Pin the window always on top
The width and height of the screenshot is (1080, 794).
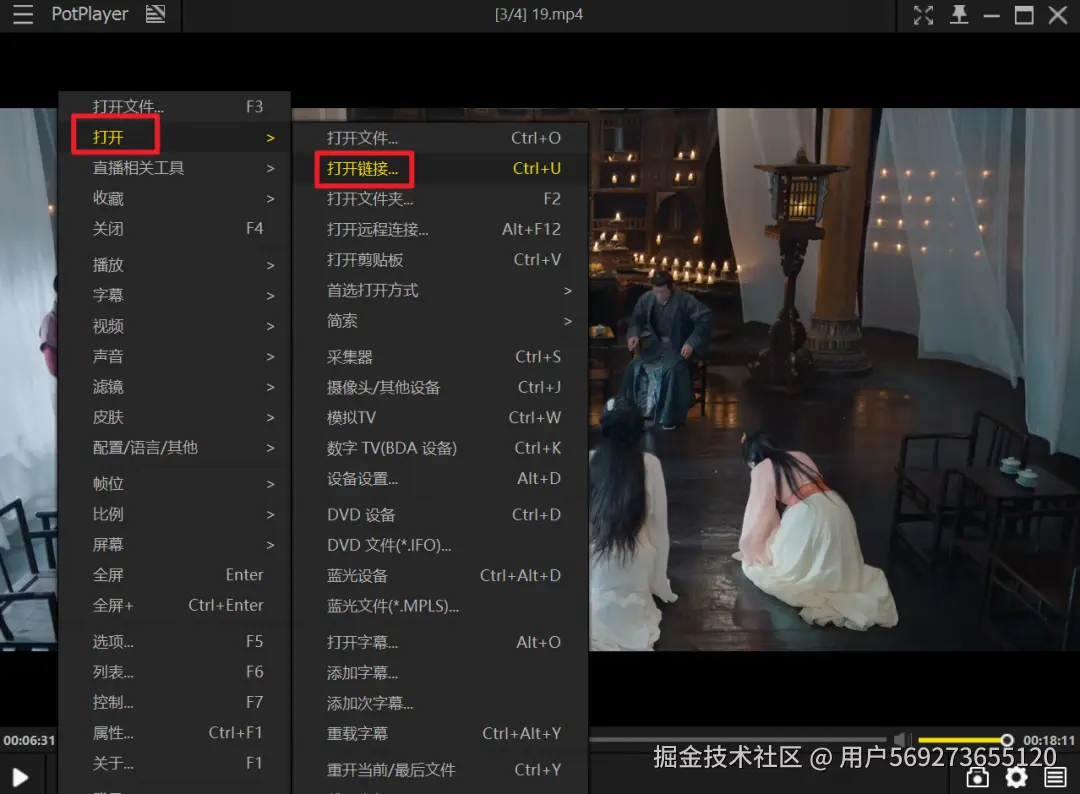coord(959,14)
